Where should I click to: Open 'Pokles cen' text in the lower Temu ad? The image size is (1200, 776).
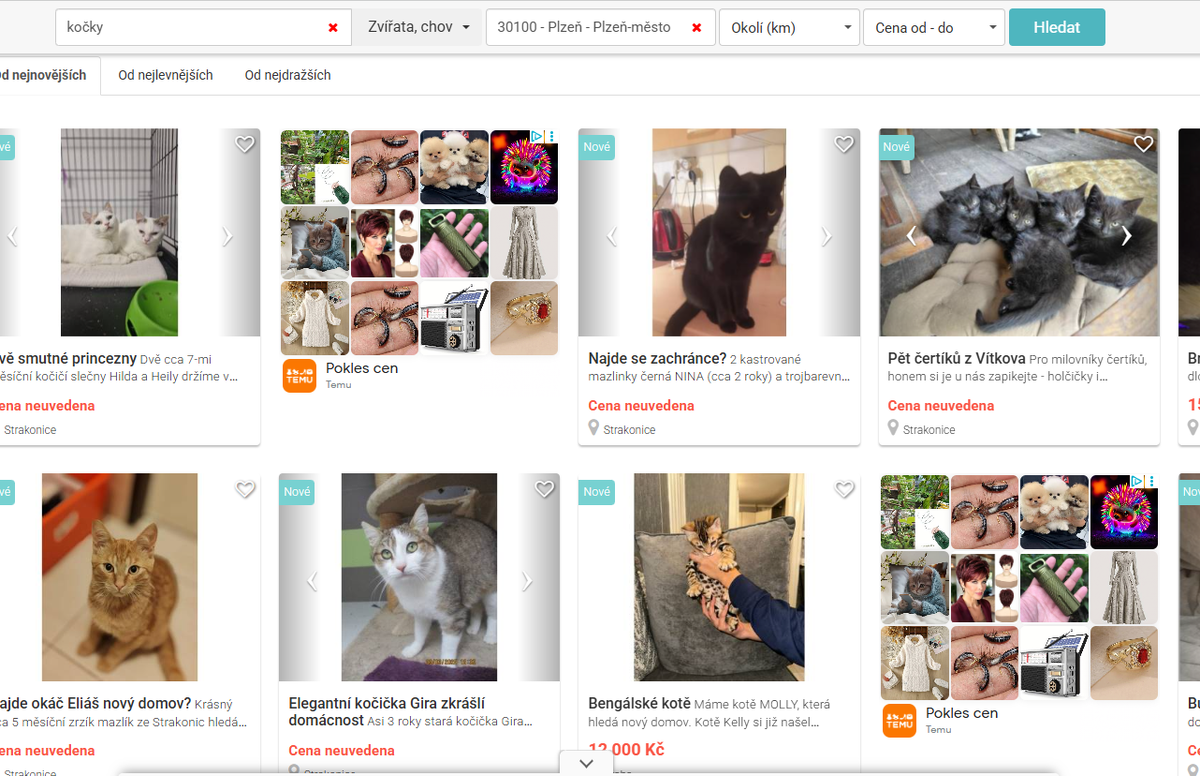(962, 713)
